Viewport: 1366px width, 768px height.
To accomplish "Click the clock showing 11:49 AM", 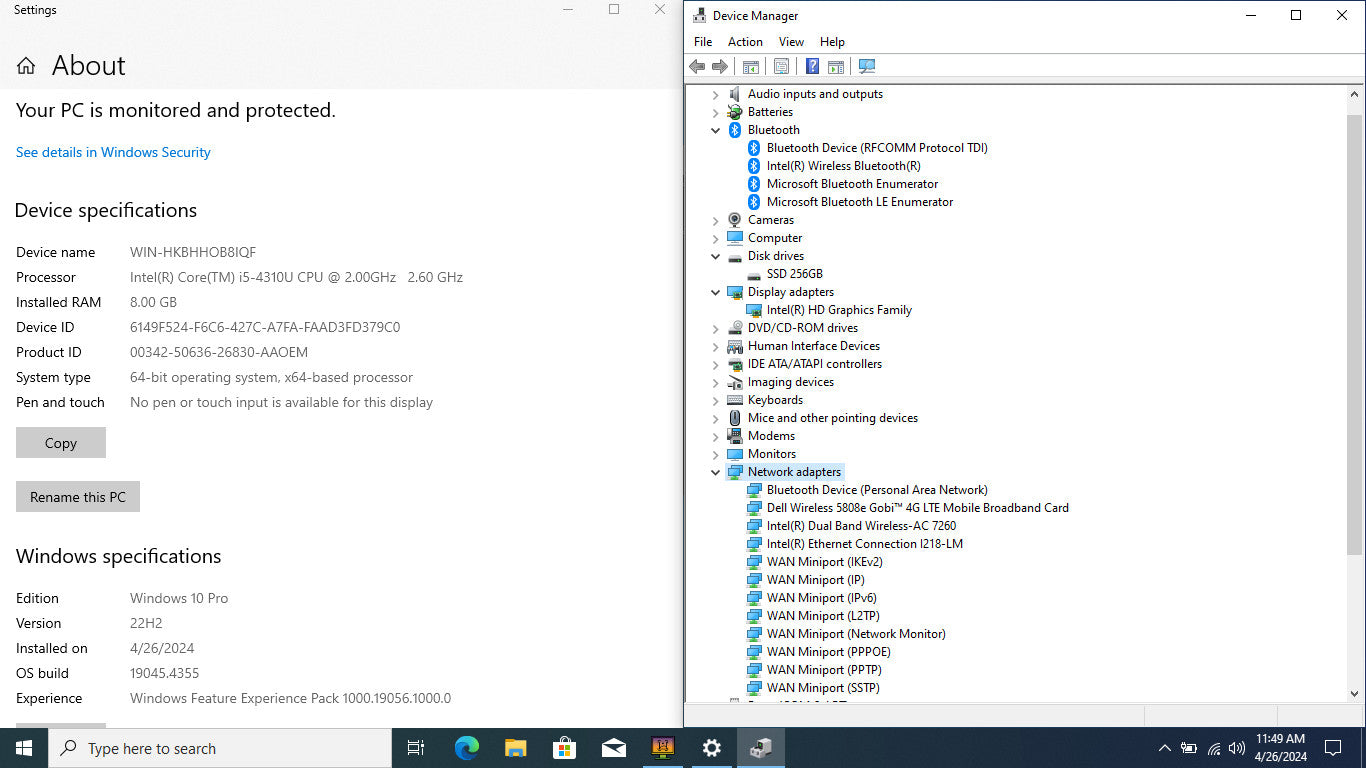I will pyautogui.click(x=1280, y=739).
